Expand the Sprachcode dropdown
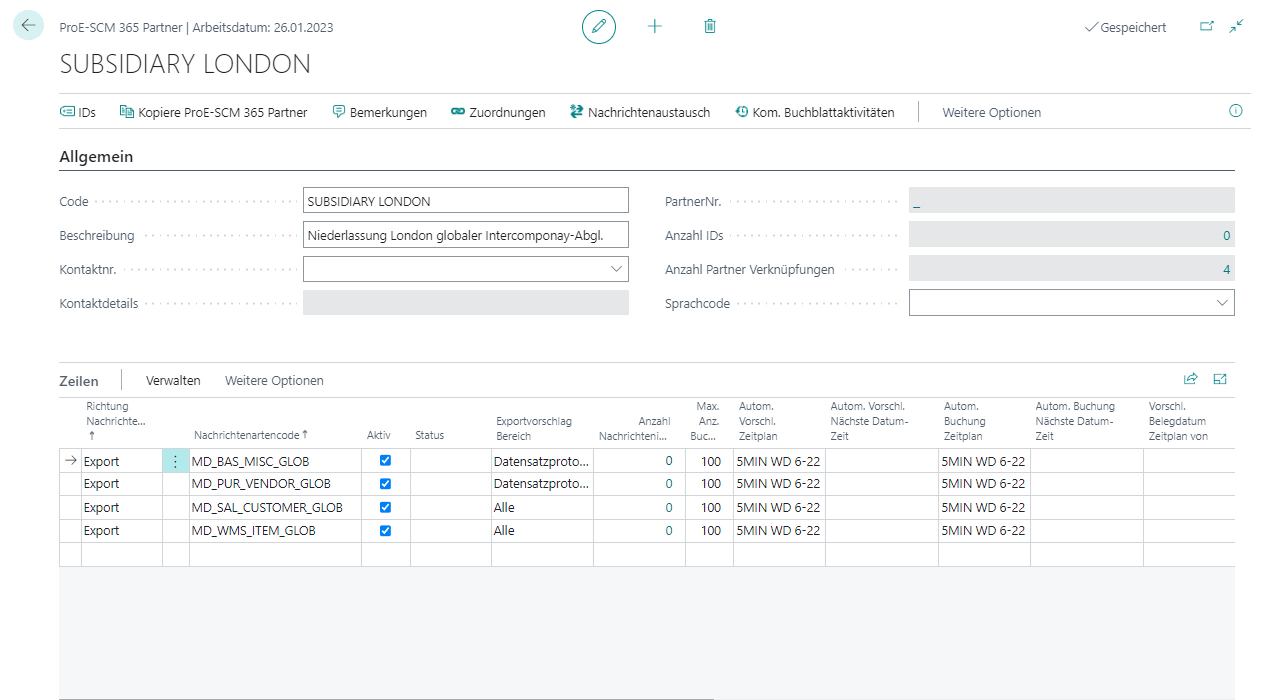The width and height of the screenshot is (1280, 700). tap(1221, 302)
